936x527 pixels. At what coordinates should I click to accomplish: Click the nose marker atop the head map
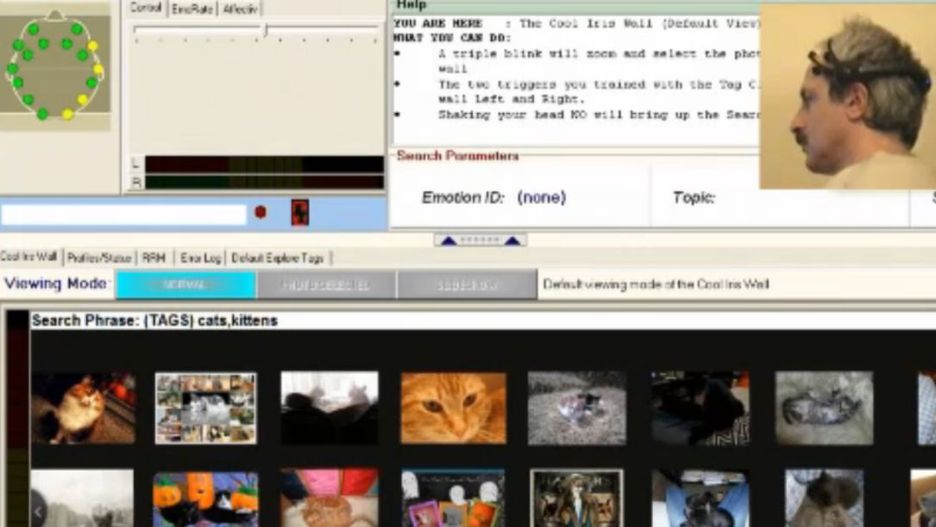(x=56, y=14)
